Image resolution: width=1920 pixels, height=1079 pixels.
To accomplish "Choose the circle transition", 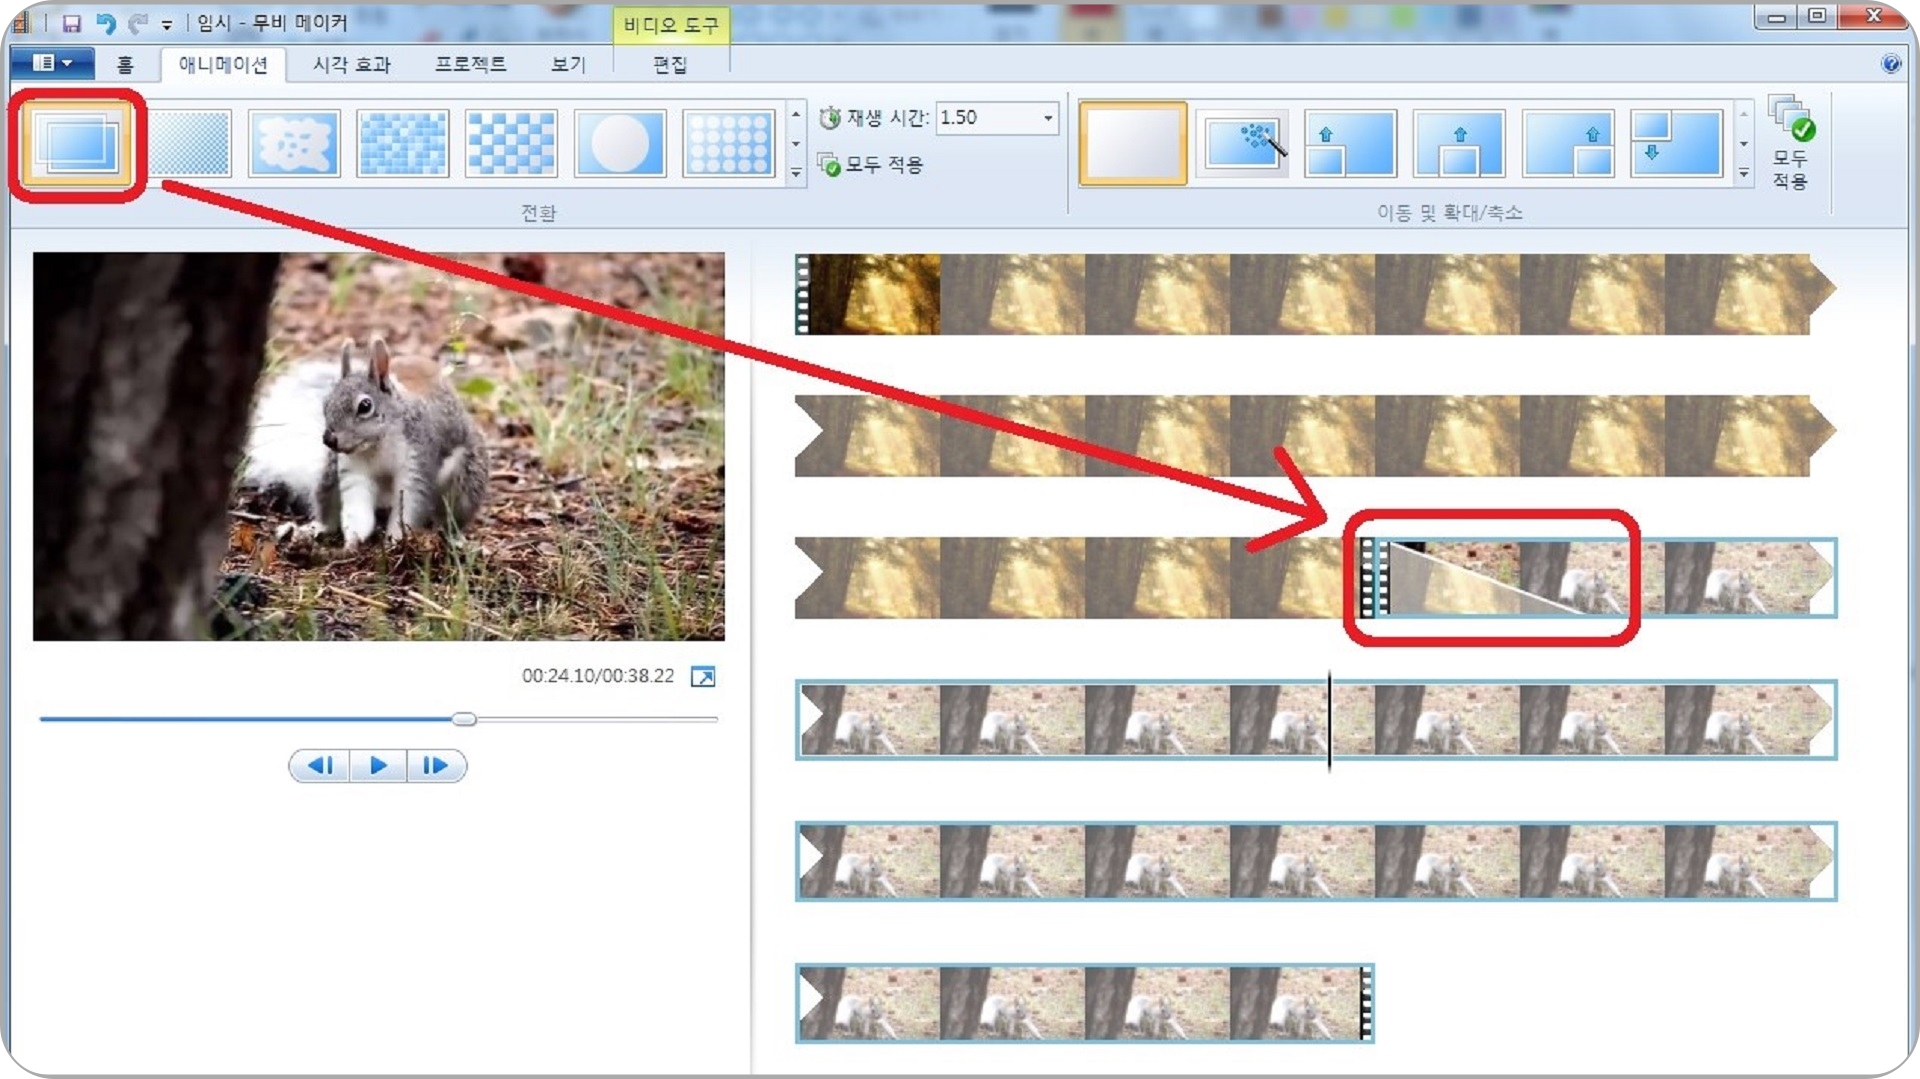I will 620,144.
